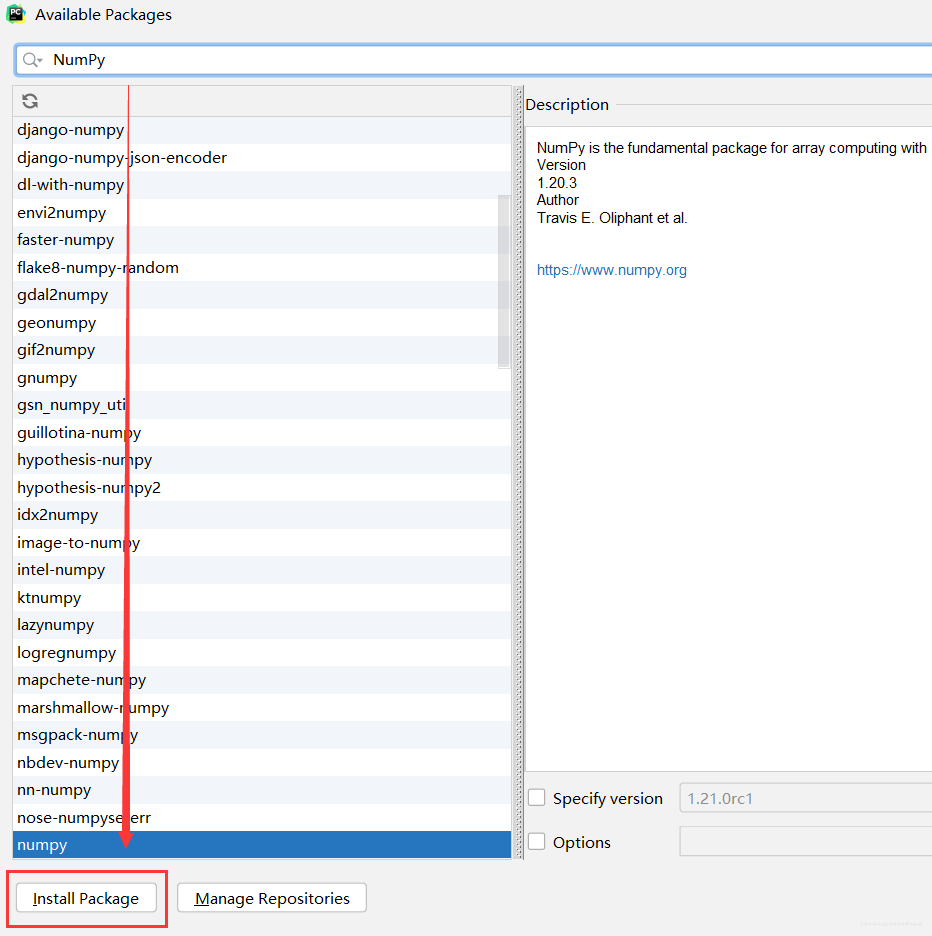Select the django-numpy package
932x936 pixels.
(262, 130)
